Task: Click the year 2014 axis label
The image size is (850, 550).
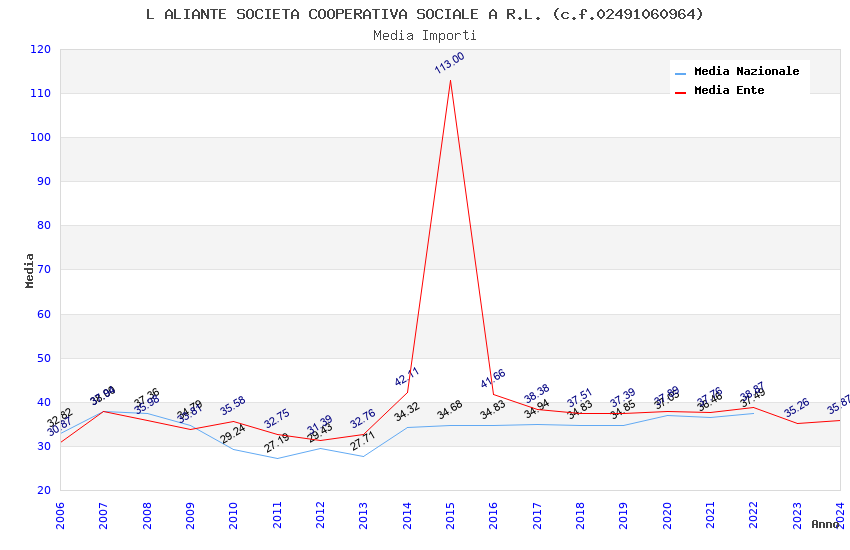Action: [x=407, y=515]
